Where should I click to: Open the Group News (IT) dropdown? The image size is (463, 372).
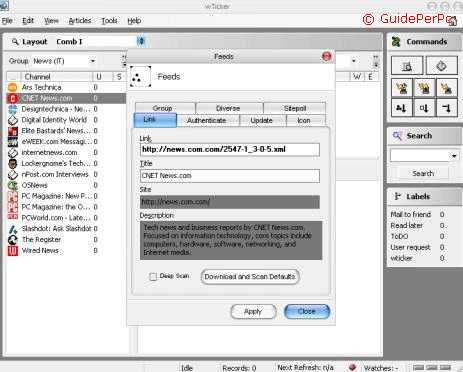point(93,61)
